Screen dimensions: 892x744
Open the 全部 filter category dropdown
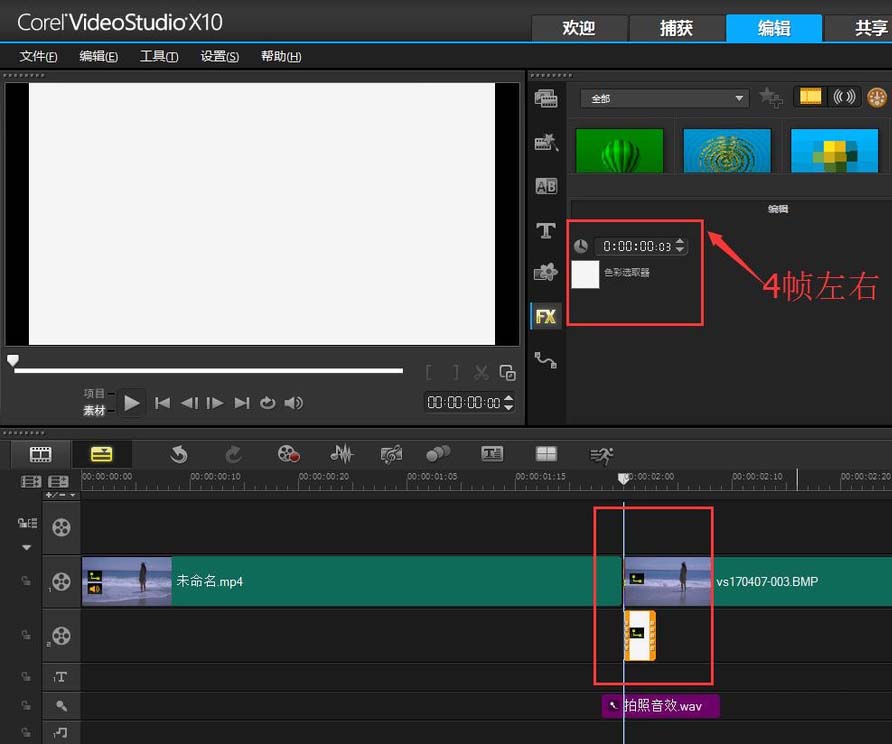(x=664, y=98)
